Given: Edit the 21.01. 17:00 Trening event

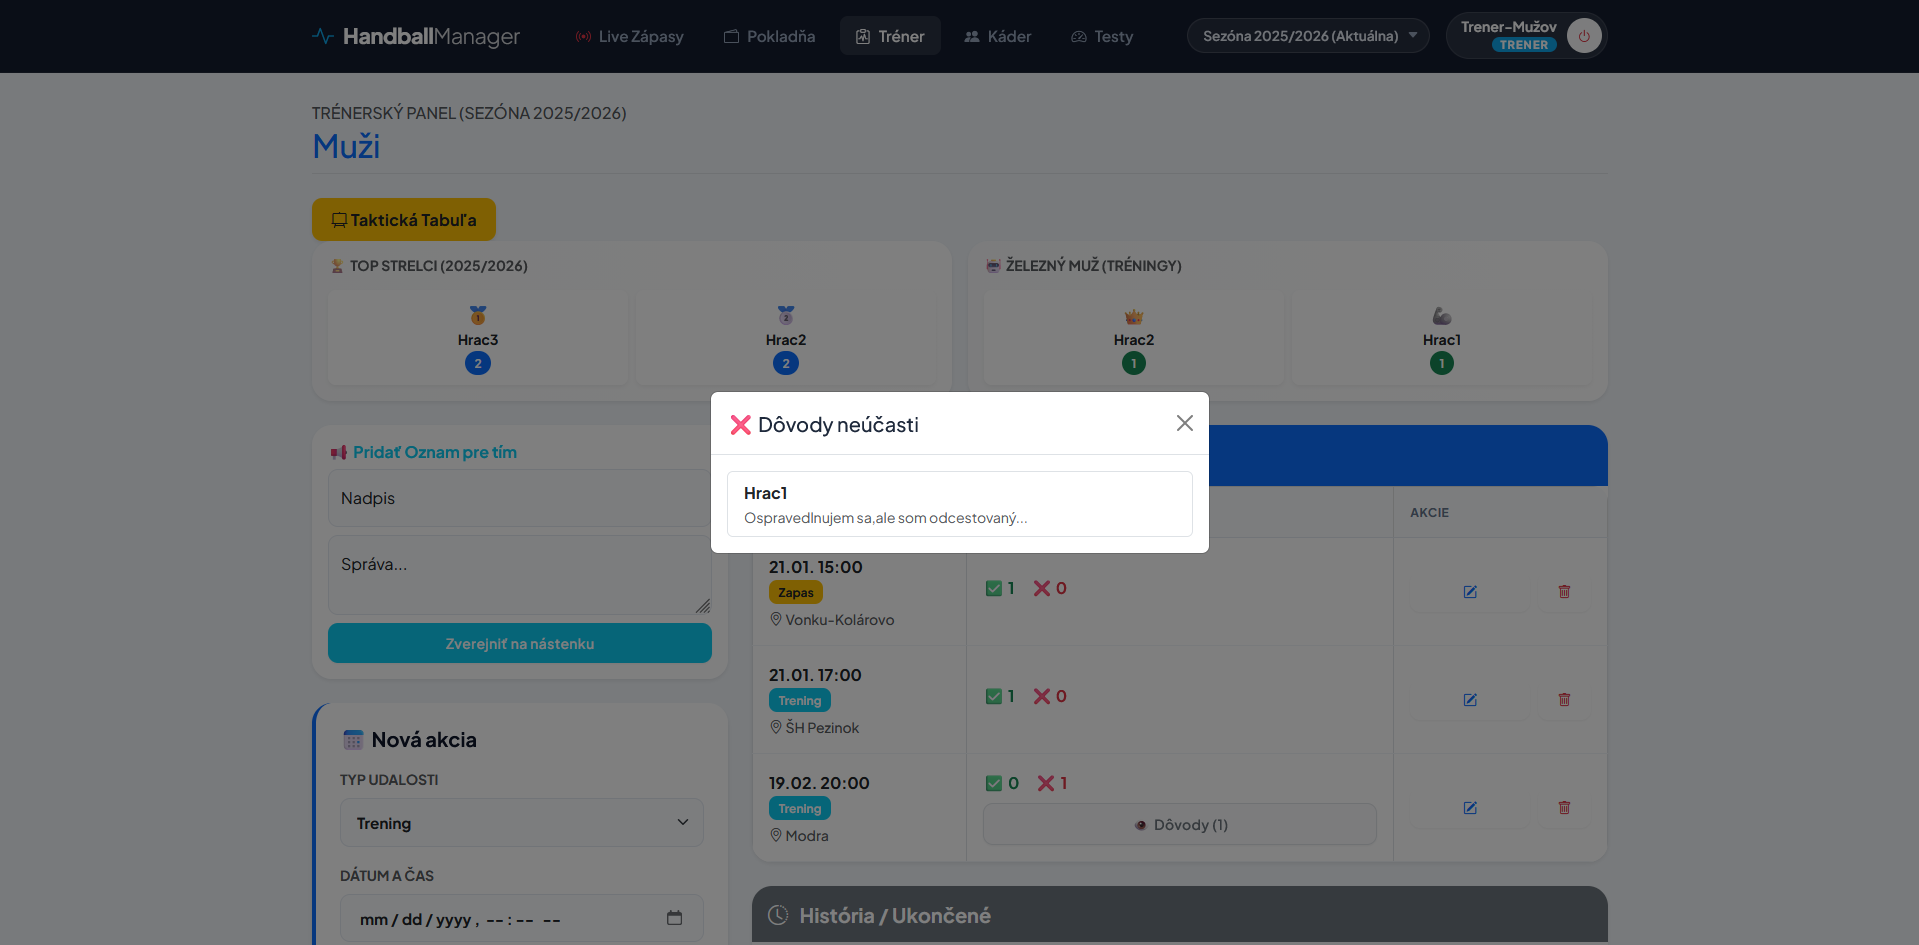Looking at the screenshot, I should [1469, 700].
